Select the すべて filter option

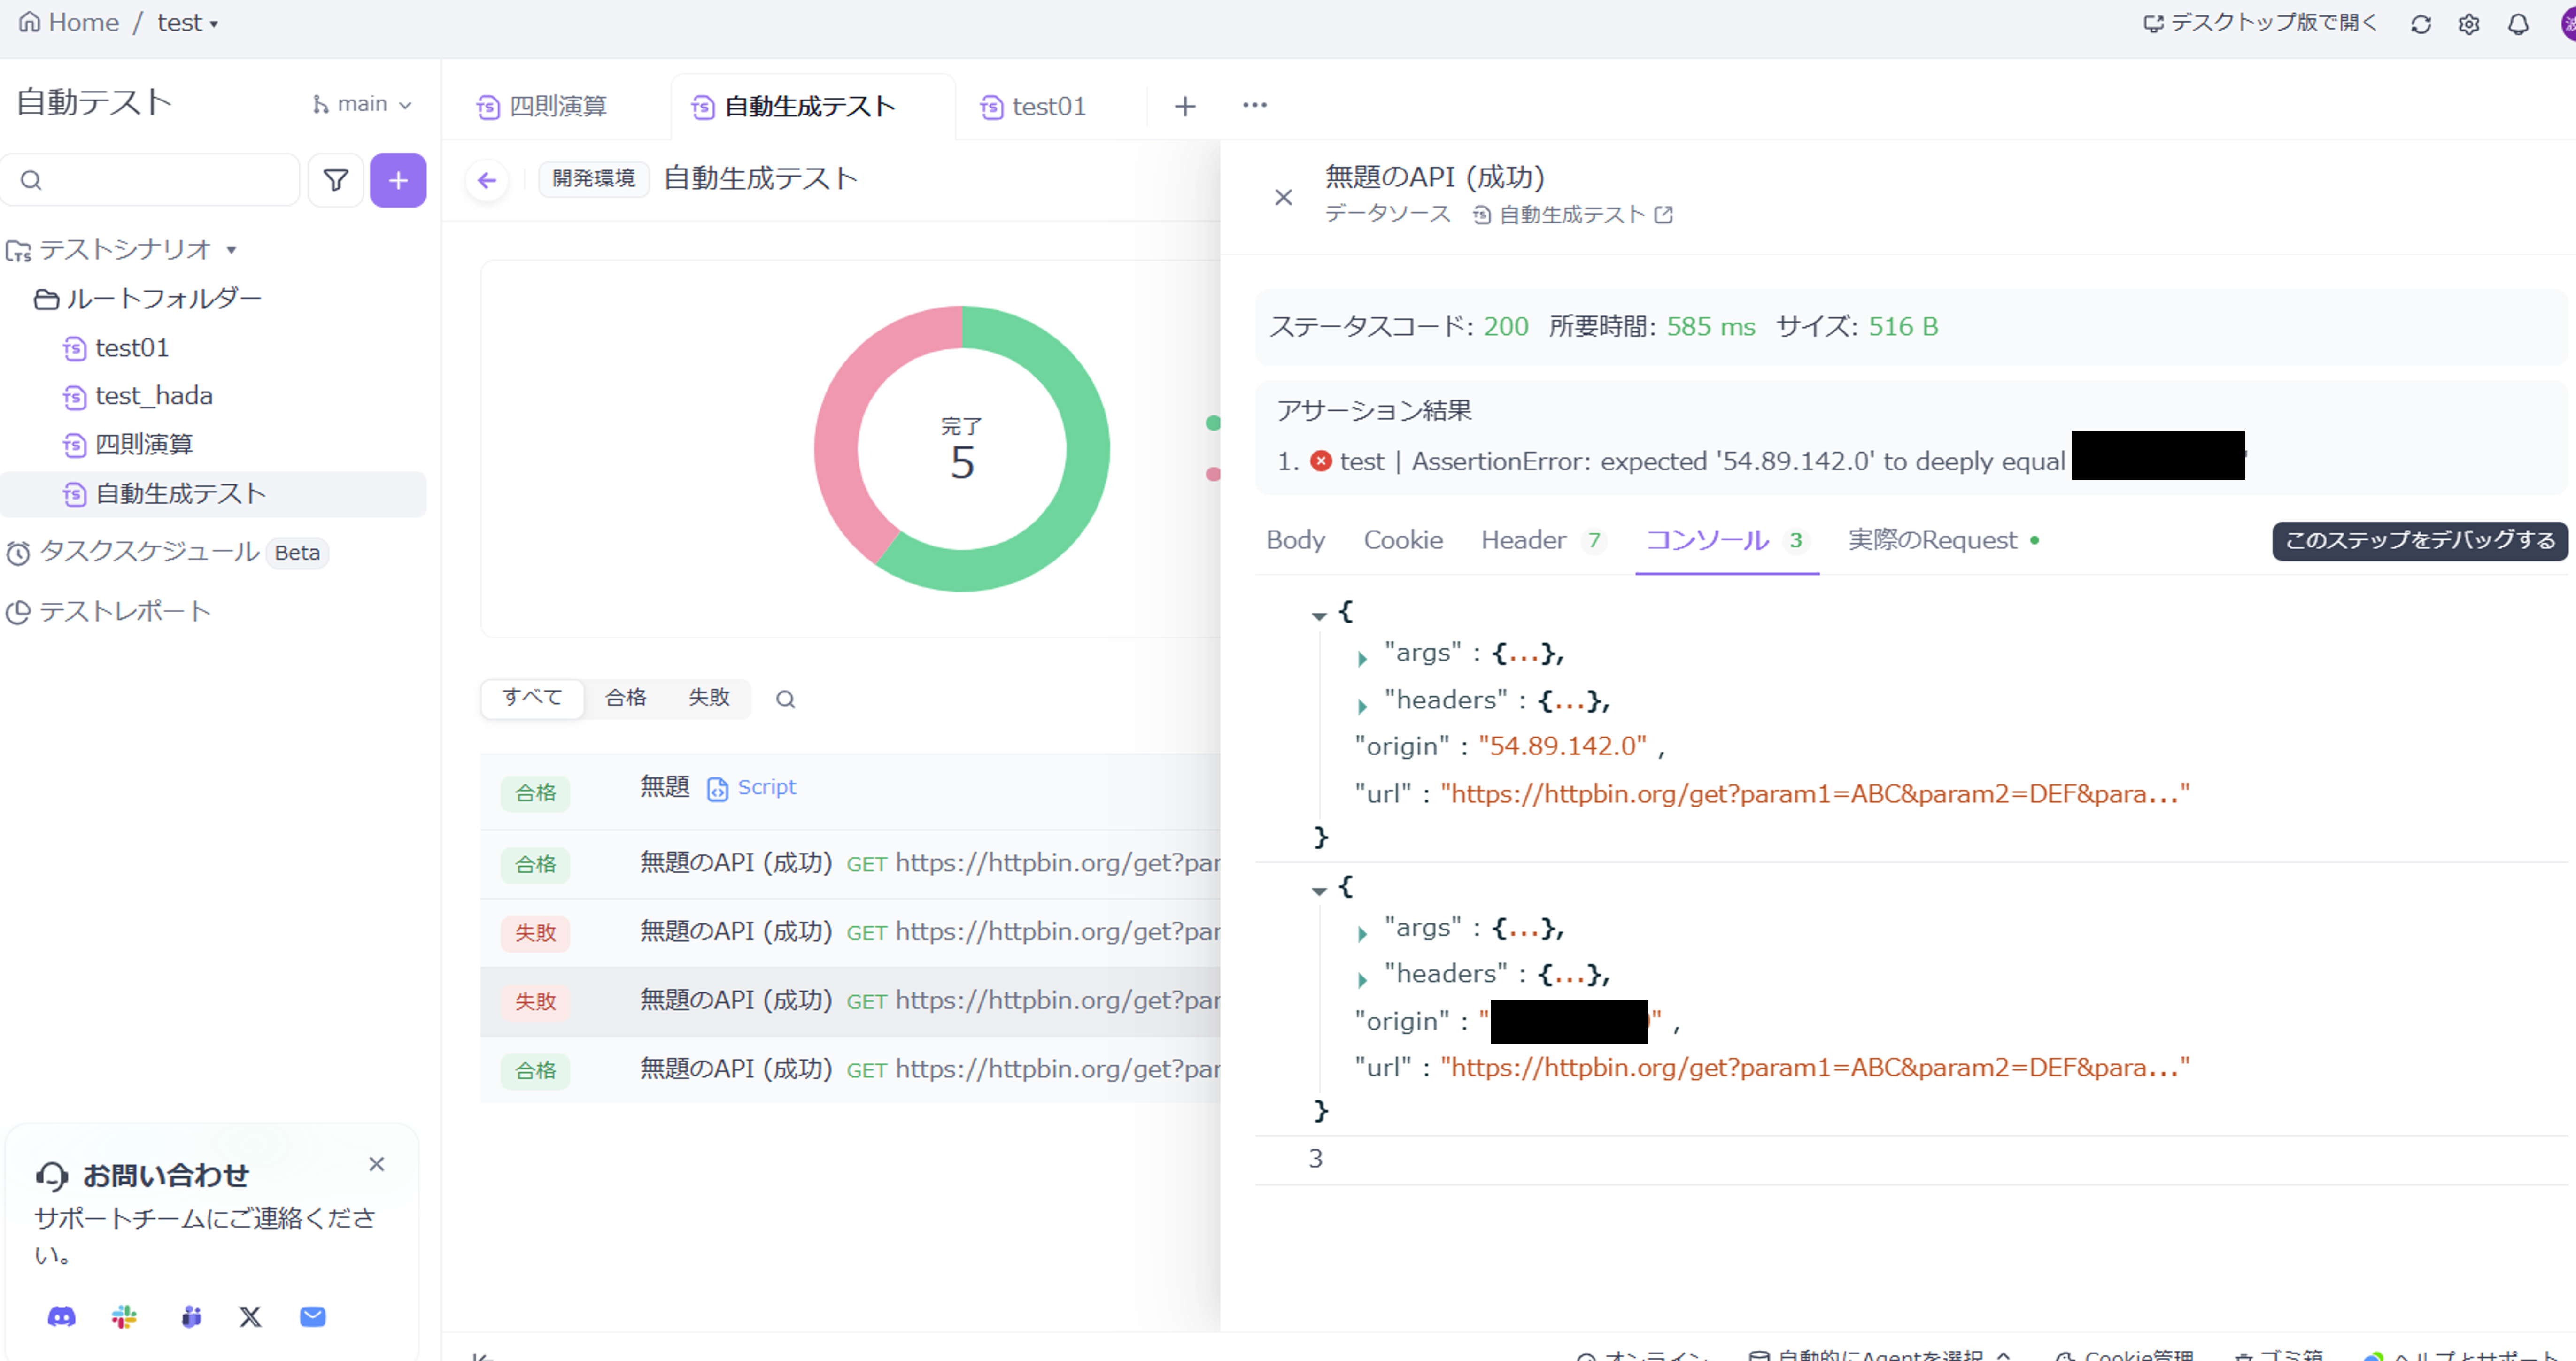coord(532,697)
